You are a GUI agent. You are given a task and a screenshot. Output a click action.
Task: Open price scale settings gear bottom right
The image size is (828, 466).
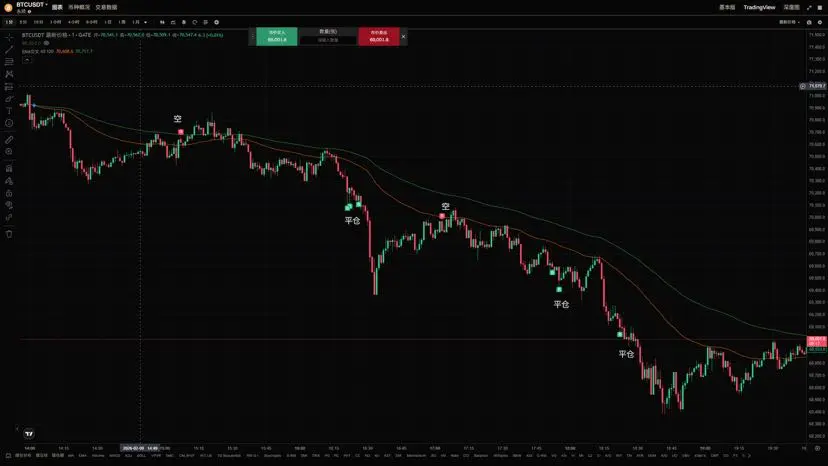click(817, 448)
